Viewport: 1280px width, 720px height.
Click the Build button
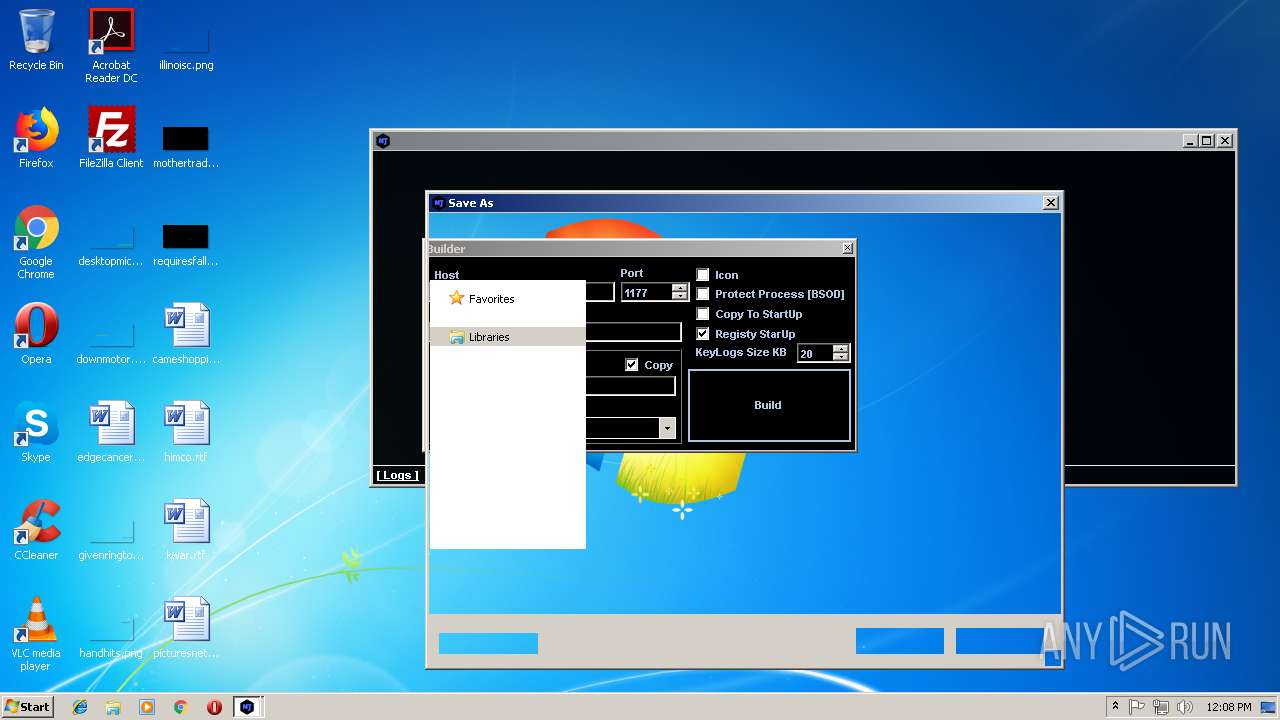coord(769,405)
